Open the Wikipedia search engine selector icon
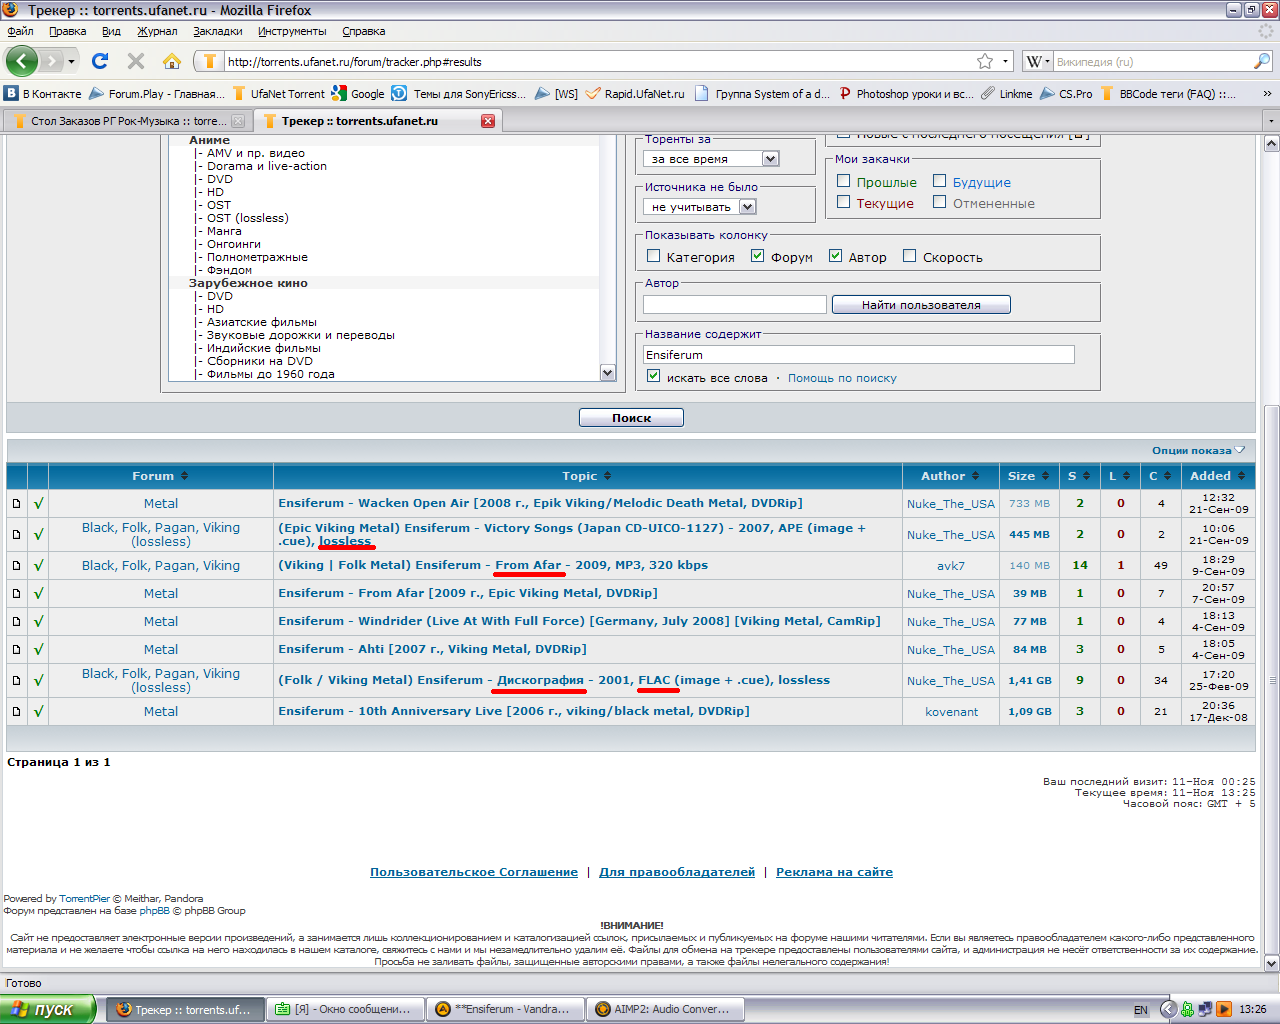 [1038, 61]
